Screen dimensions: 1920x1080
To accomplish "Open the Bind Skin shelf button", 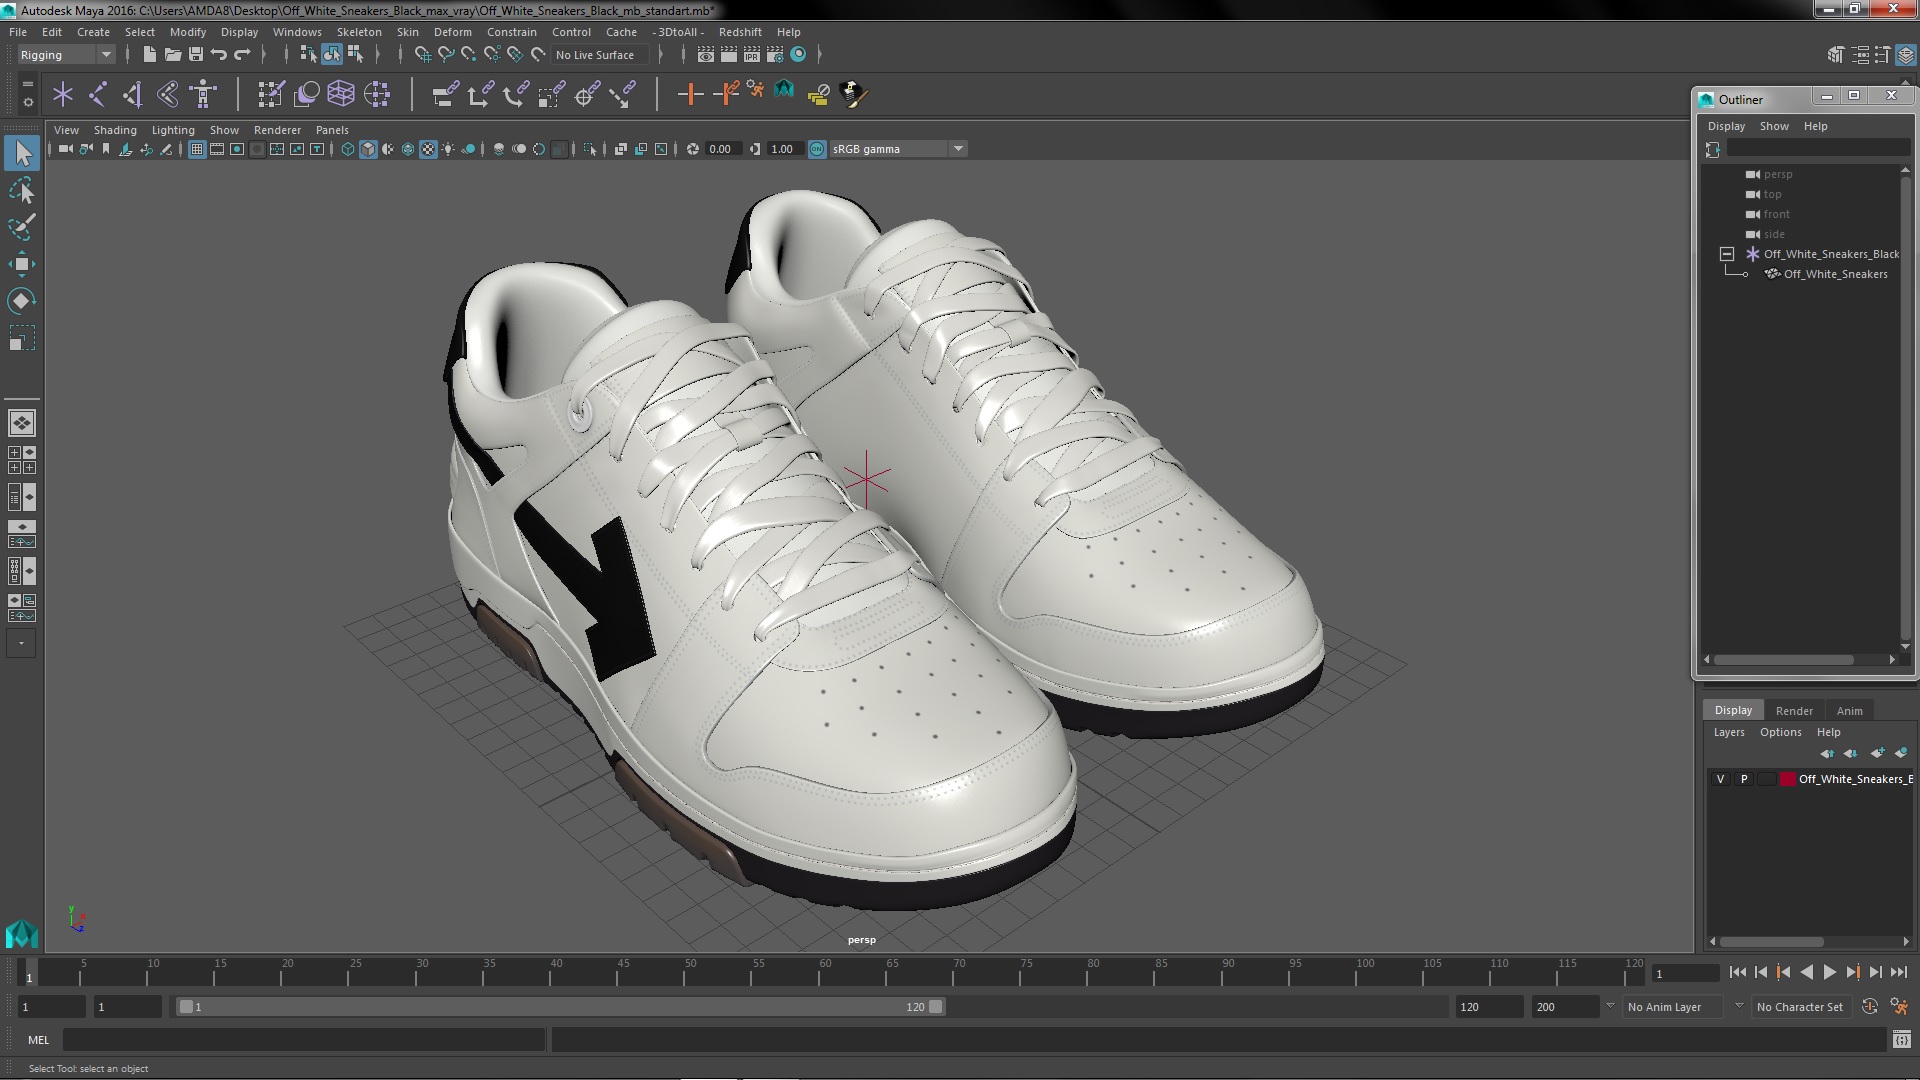I will pos(167,94).
